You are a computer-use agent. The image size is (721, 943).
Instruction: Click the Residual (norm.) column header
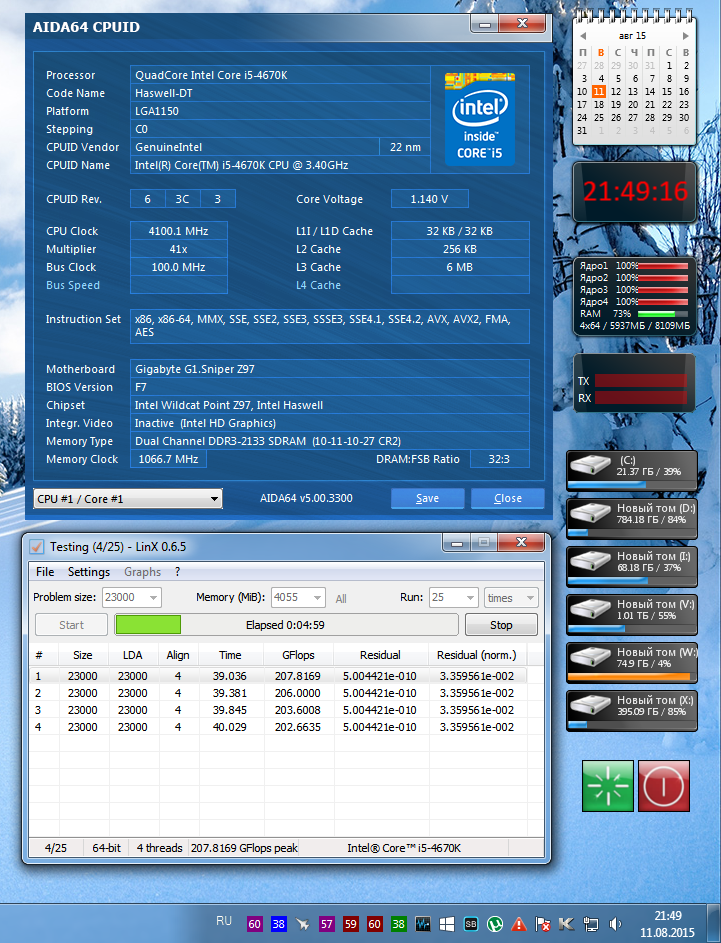point(476,655)
